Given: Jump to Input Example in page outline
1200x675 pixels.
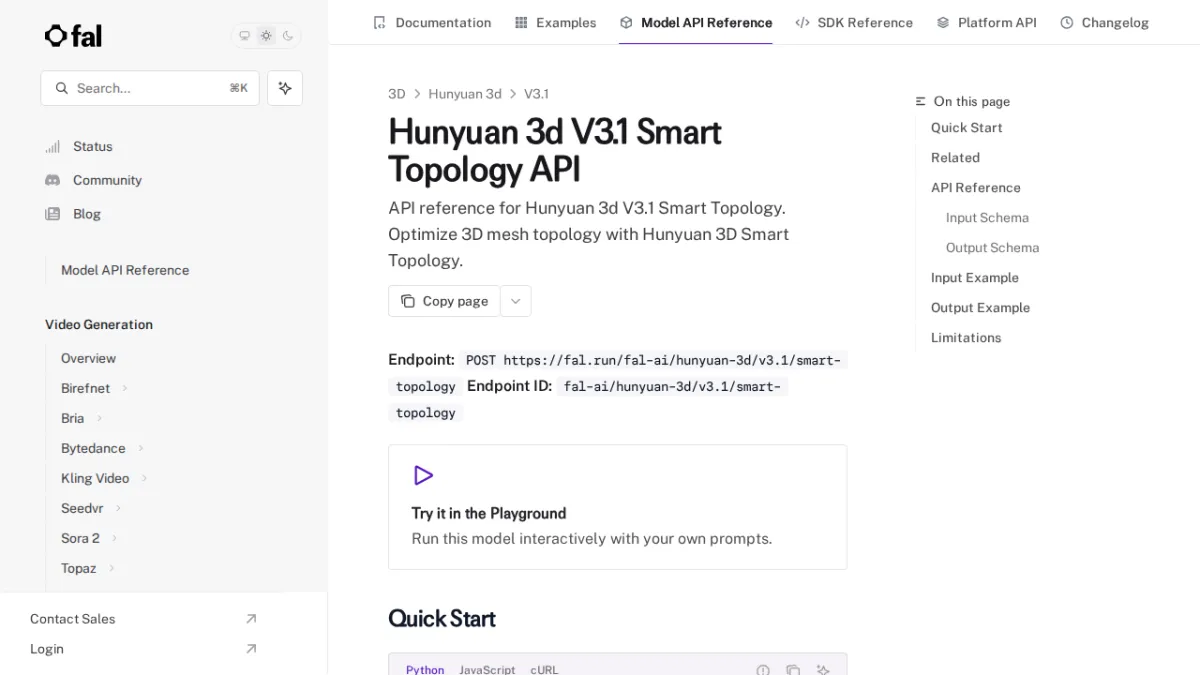Looking at the screenshot, I should (975, 278).
